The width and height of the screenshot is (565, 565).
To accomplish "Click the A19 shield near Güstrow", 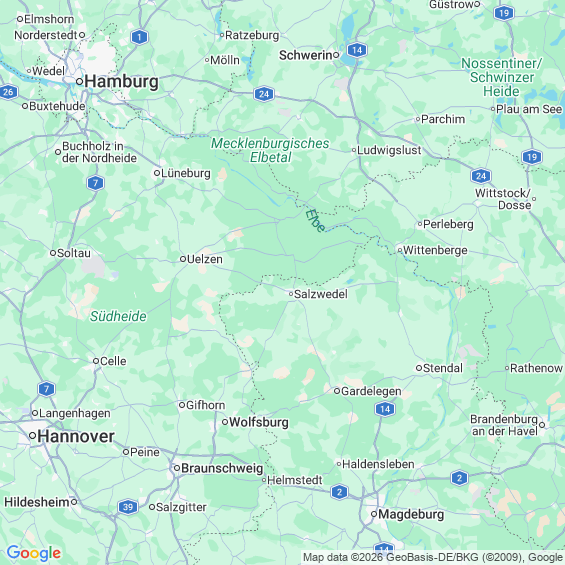I will pos(504,13).
